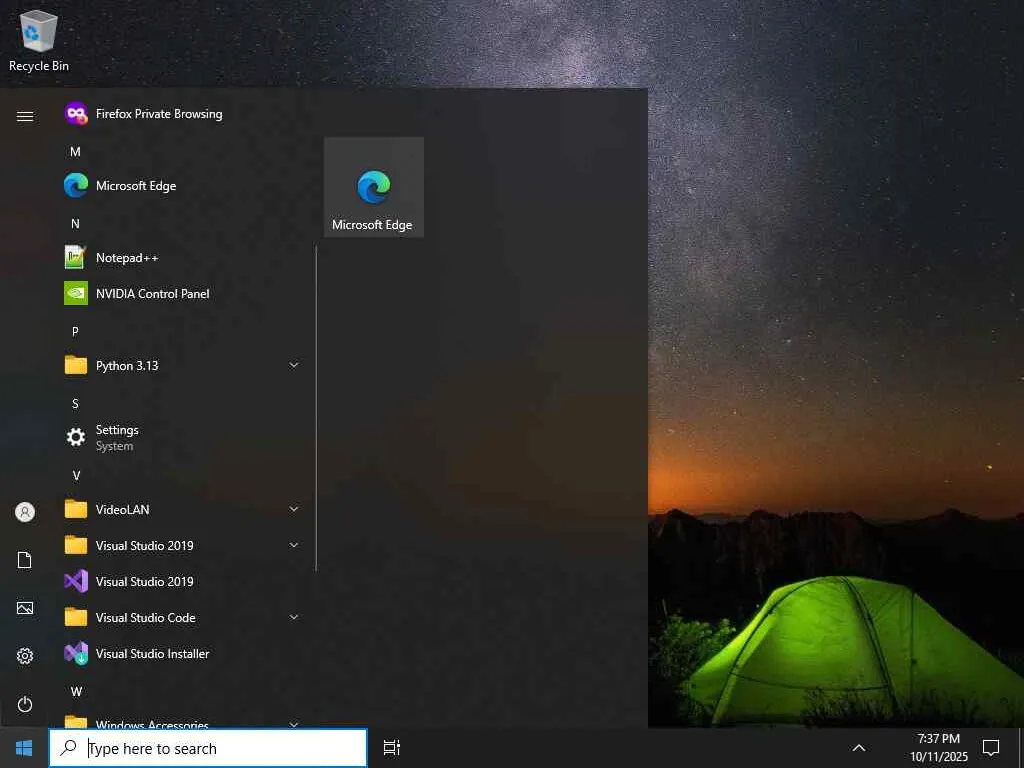The width and height of the screenshot is (1024, 768).
Task: Click the VideoLAN folder icon
Action: point(76,509)
